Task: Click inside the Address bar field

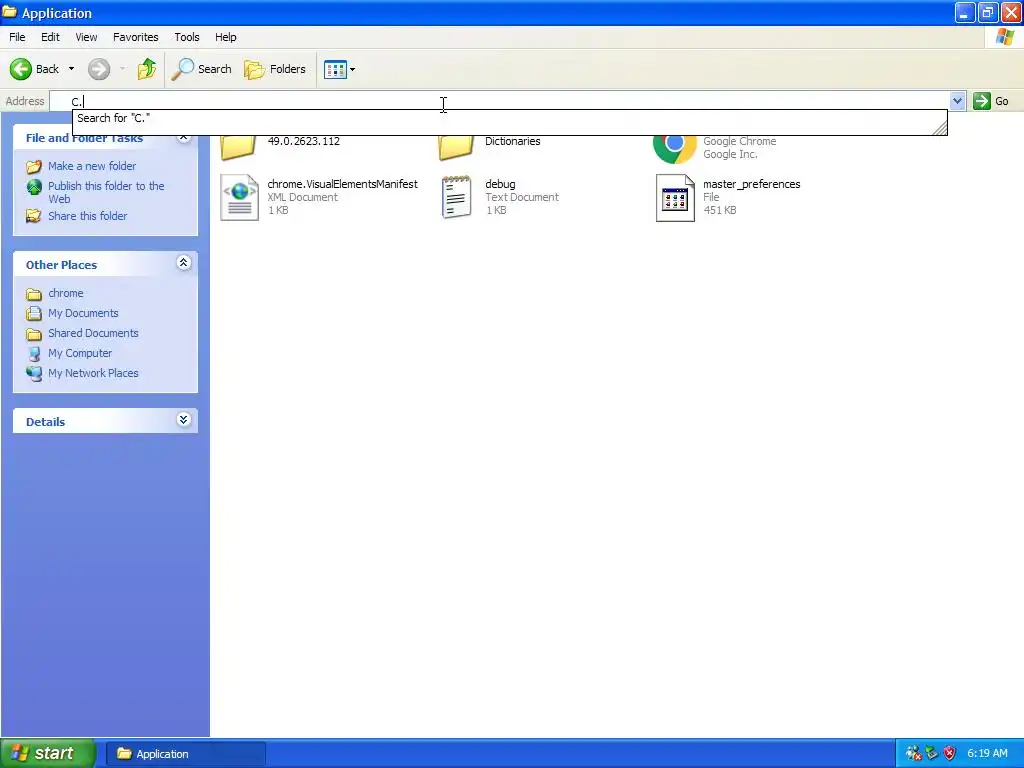Action: [500, 101]
